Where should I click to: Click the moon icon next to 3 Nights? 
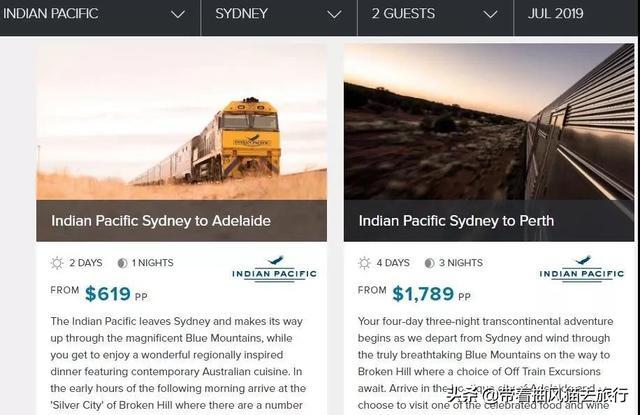click(429, 263)
